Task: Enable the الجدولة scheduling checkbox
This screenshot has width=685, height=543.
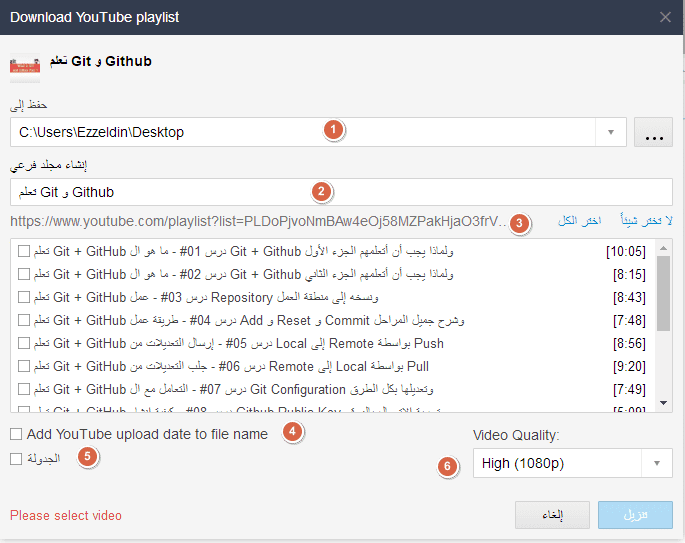Action: 16,459
